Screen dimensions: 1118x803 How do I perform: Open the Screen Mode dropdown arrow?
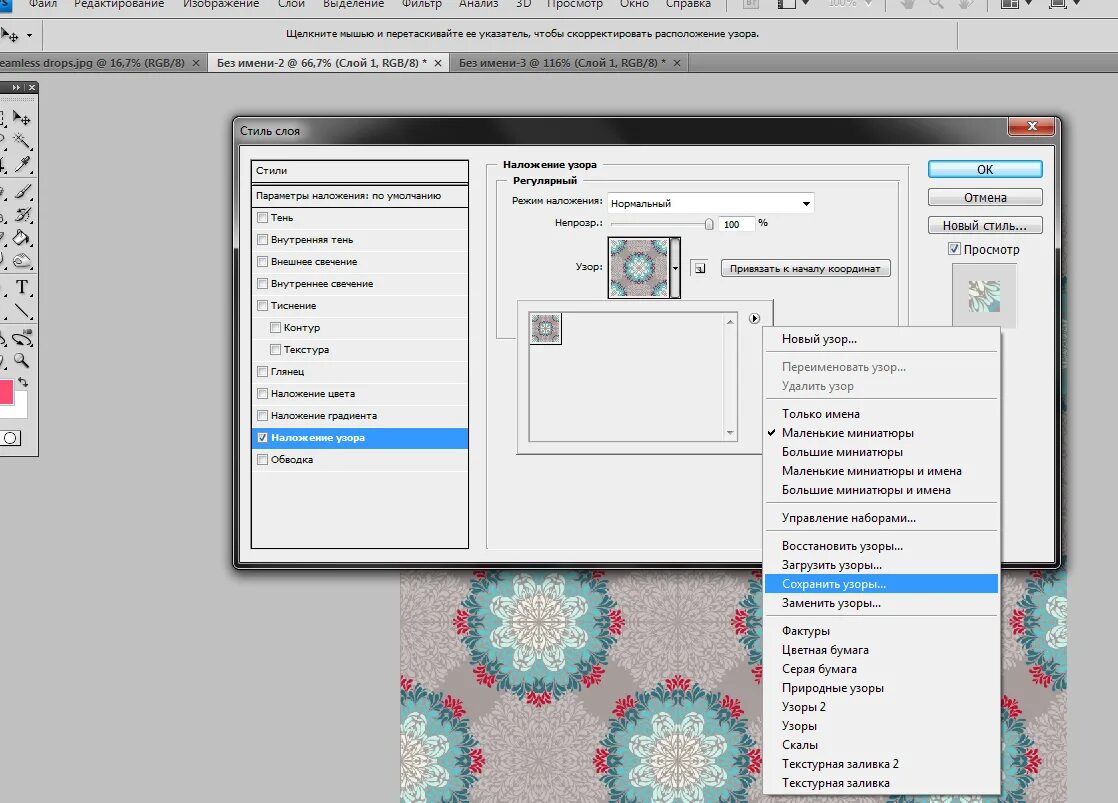1077,4
